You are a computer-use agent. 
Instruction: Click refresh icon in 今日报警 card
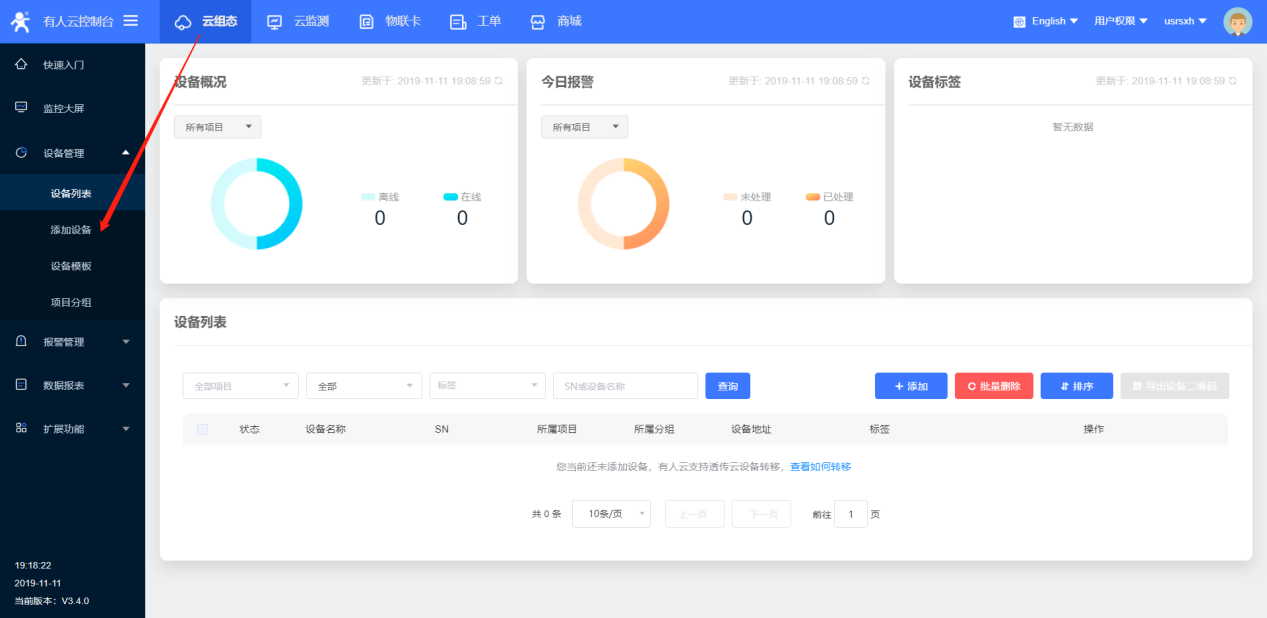865,81
